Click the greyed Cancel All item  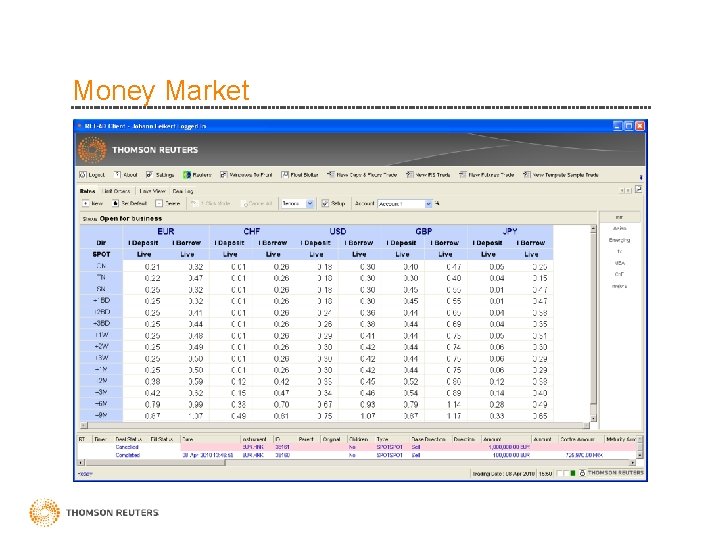(x=257, y=203)
